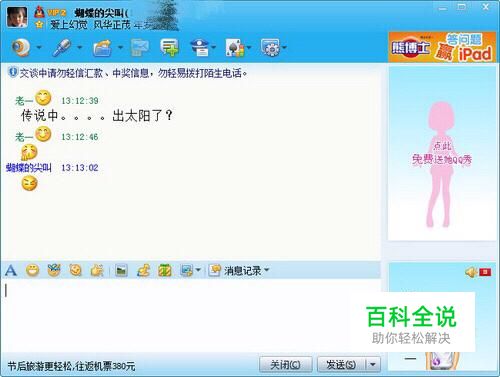Click the security info icon before warning
The image size is (500, 377).
(13, 72)
